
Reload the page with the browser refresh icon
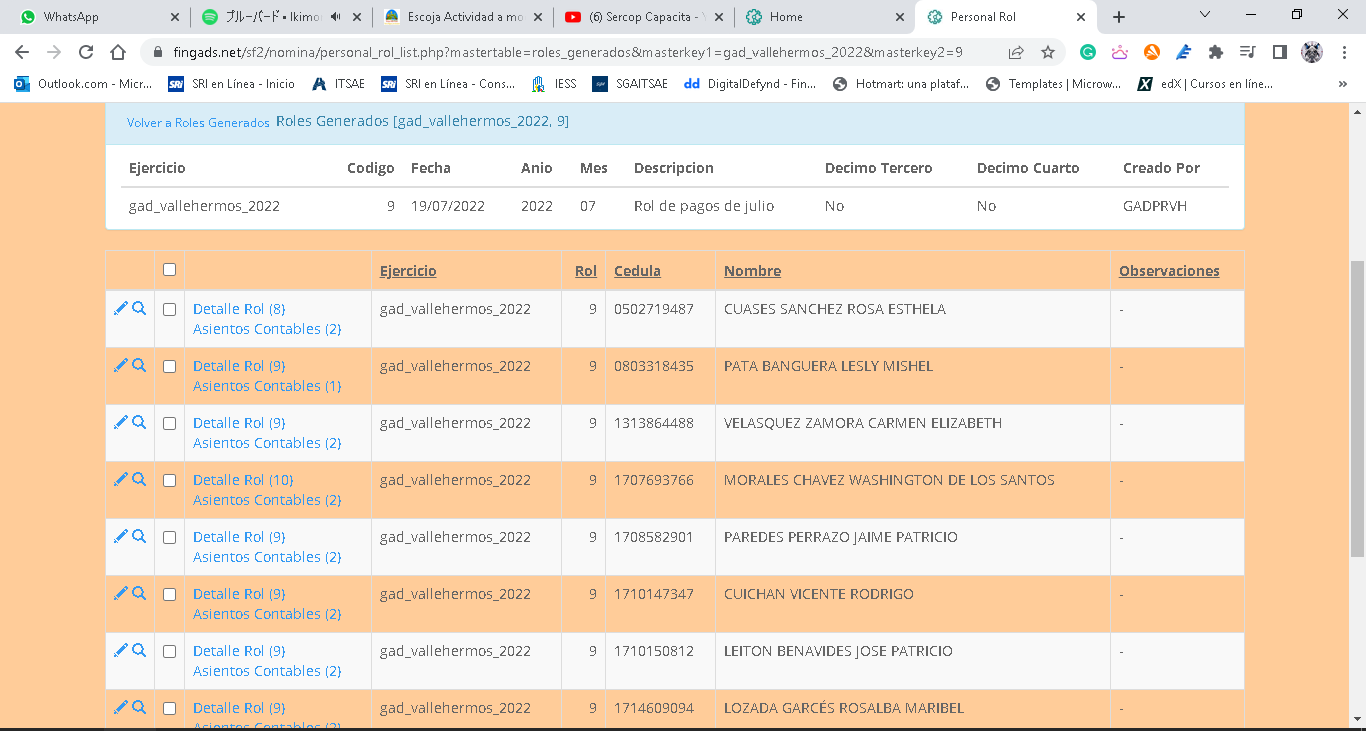86,53
